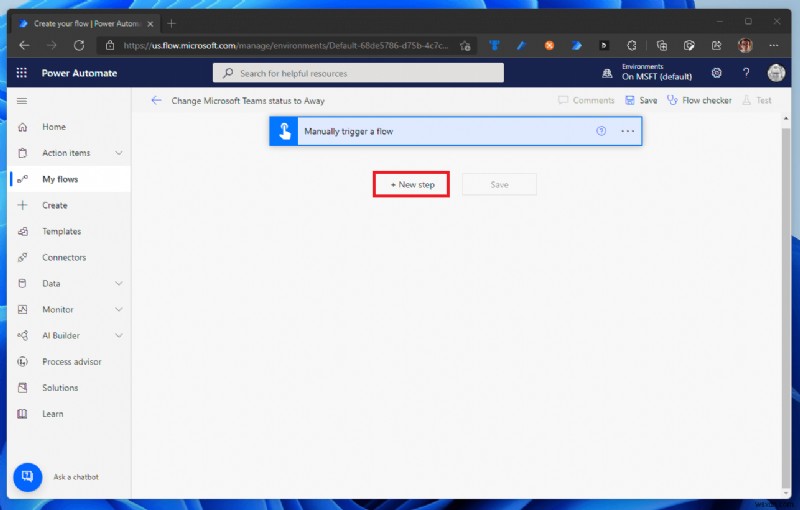Open the browser extensions puzzle icon
Viewport: 800px width, 510px height.
(x=632, y=45)
